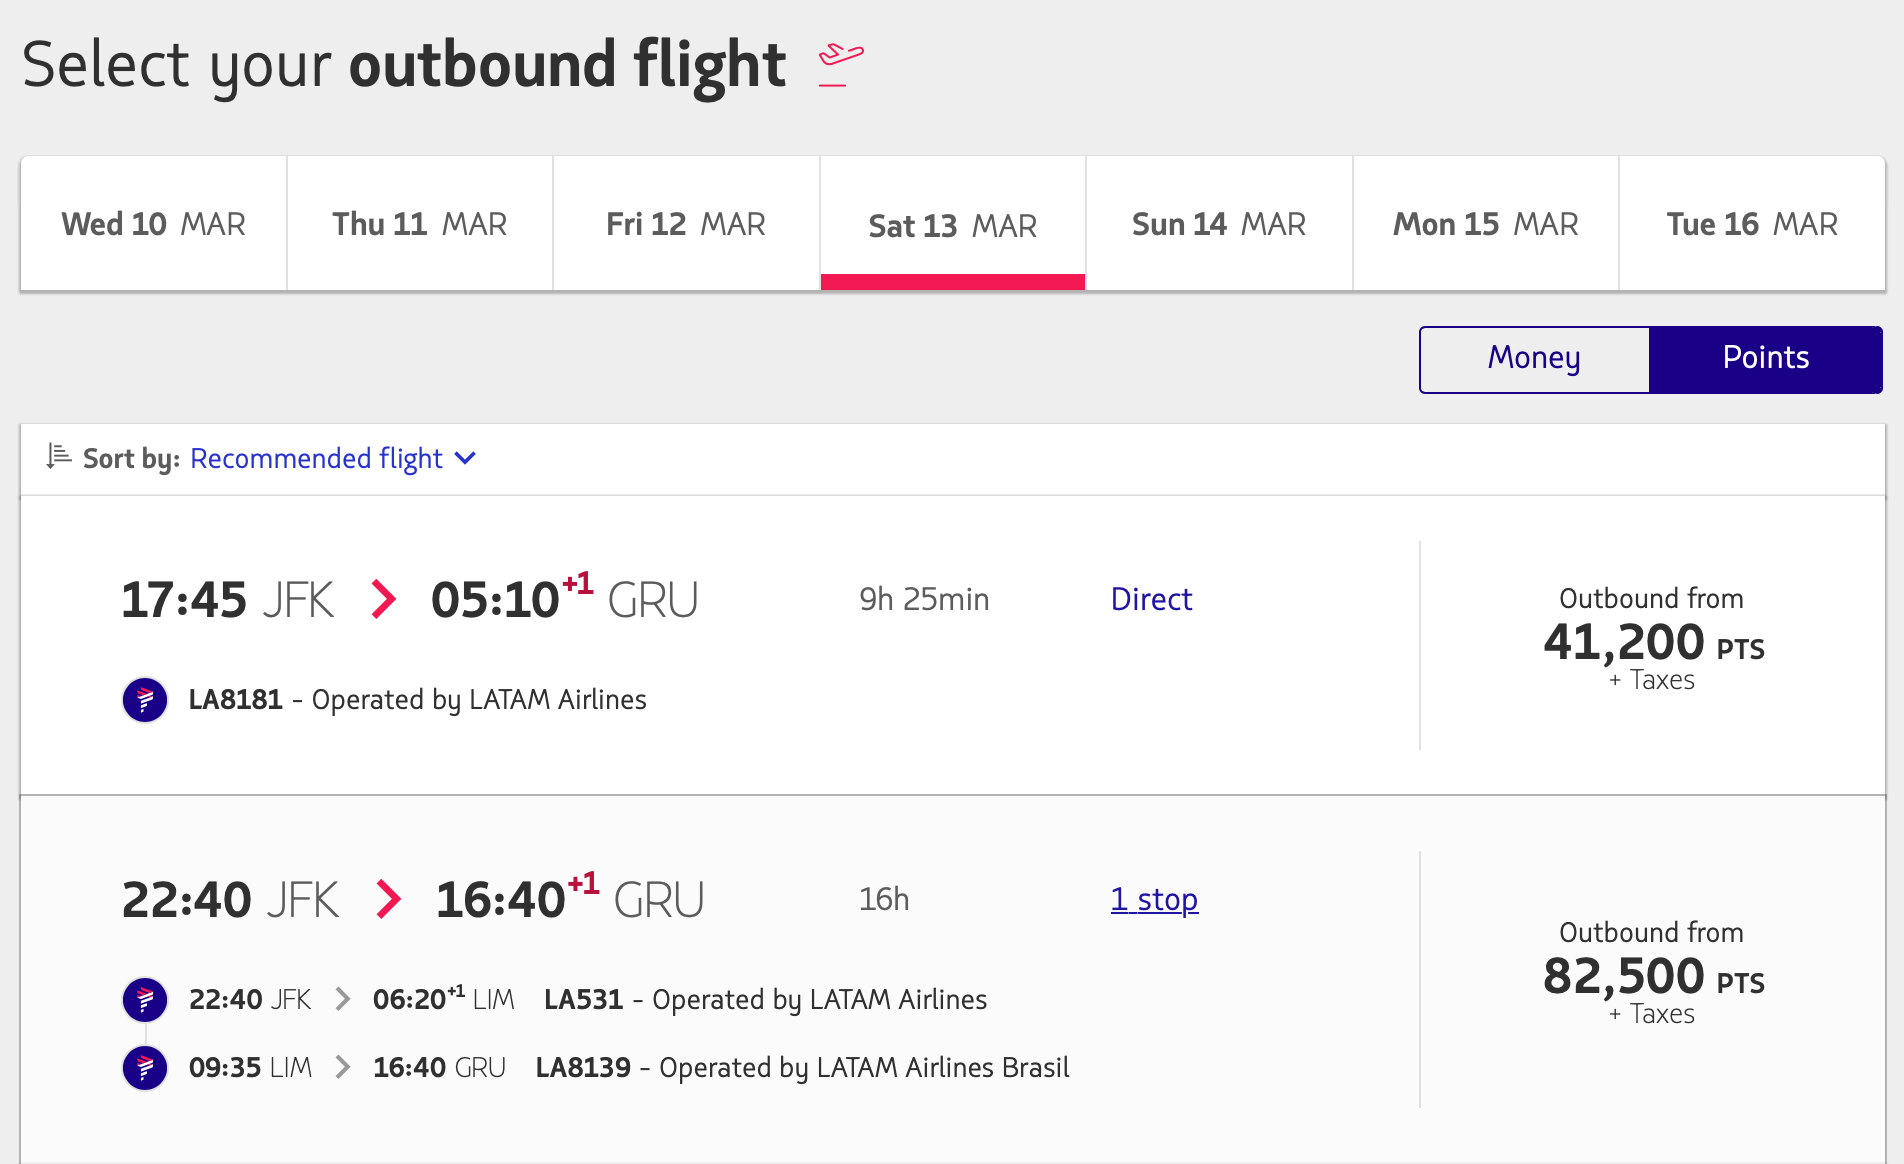Open the Recommended flight sort dropdown
Viewport: 1904px width, 1164px height.
(316, 458)
